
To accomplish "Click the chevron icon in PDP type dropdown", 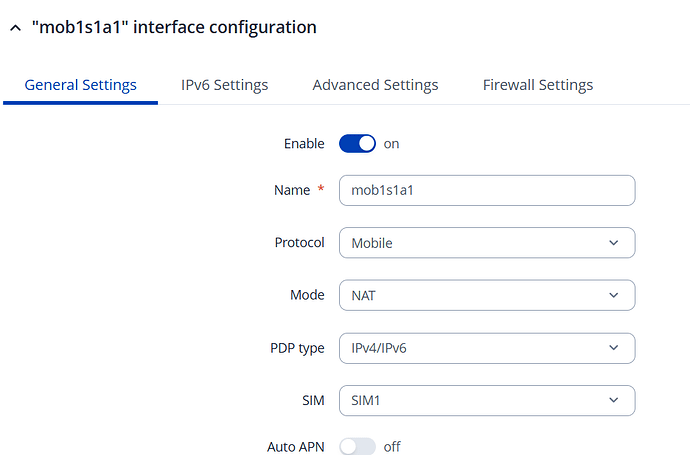I will (613, 348).
